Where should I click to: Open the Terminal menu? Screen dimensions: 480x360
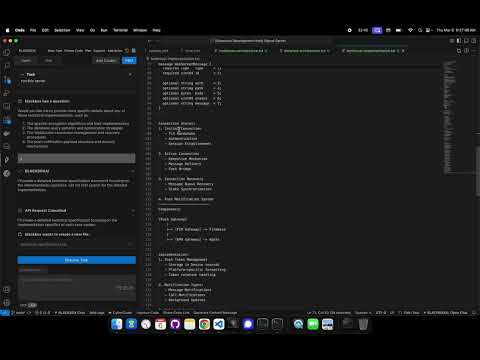click(121, 30)
